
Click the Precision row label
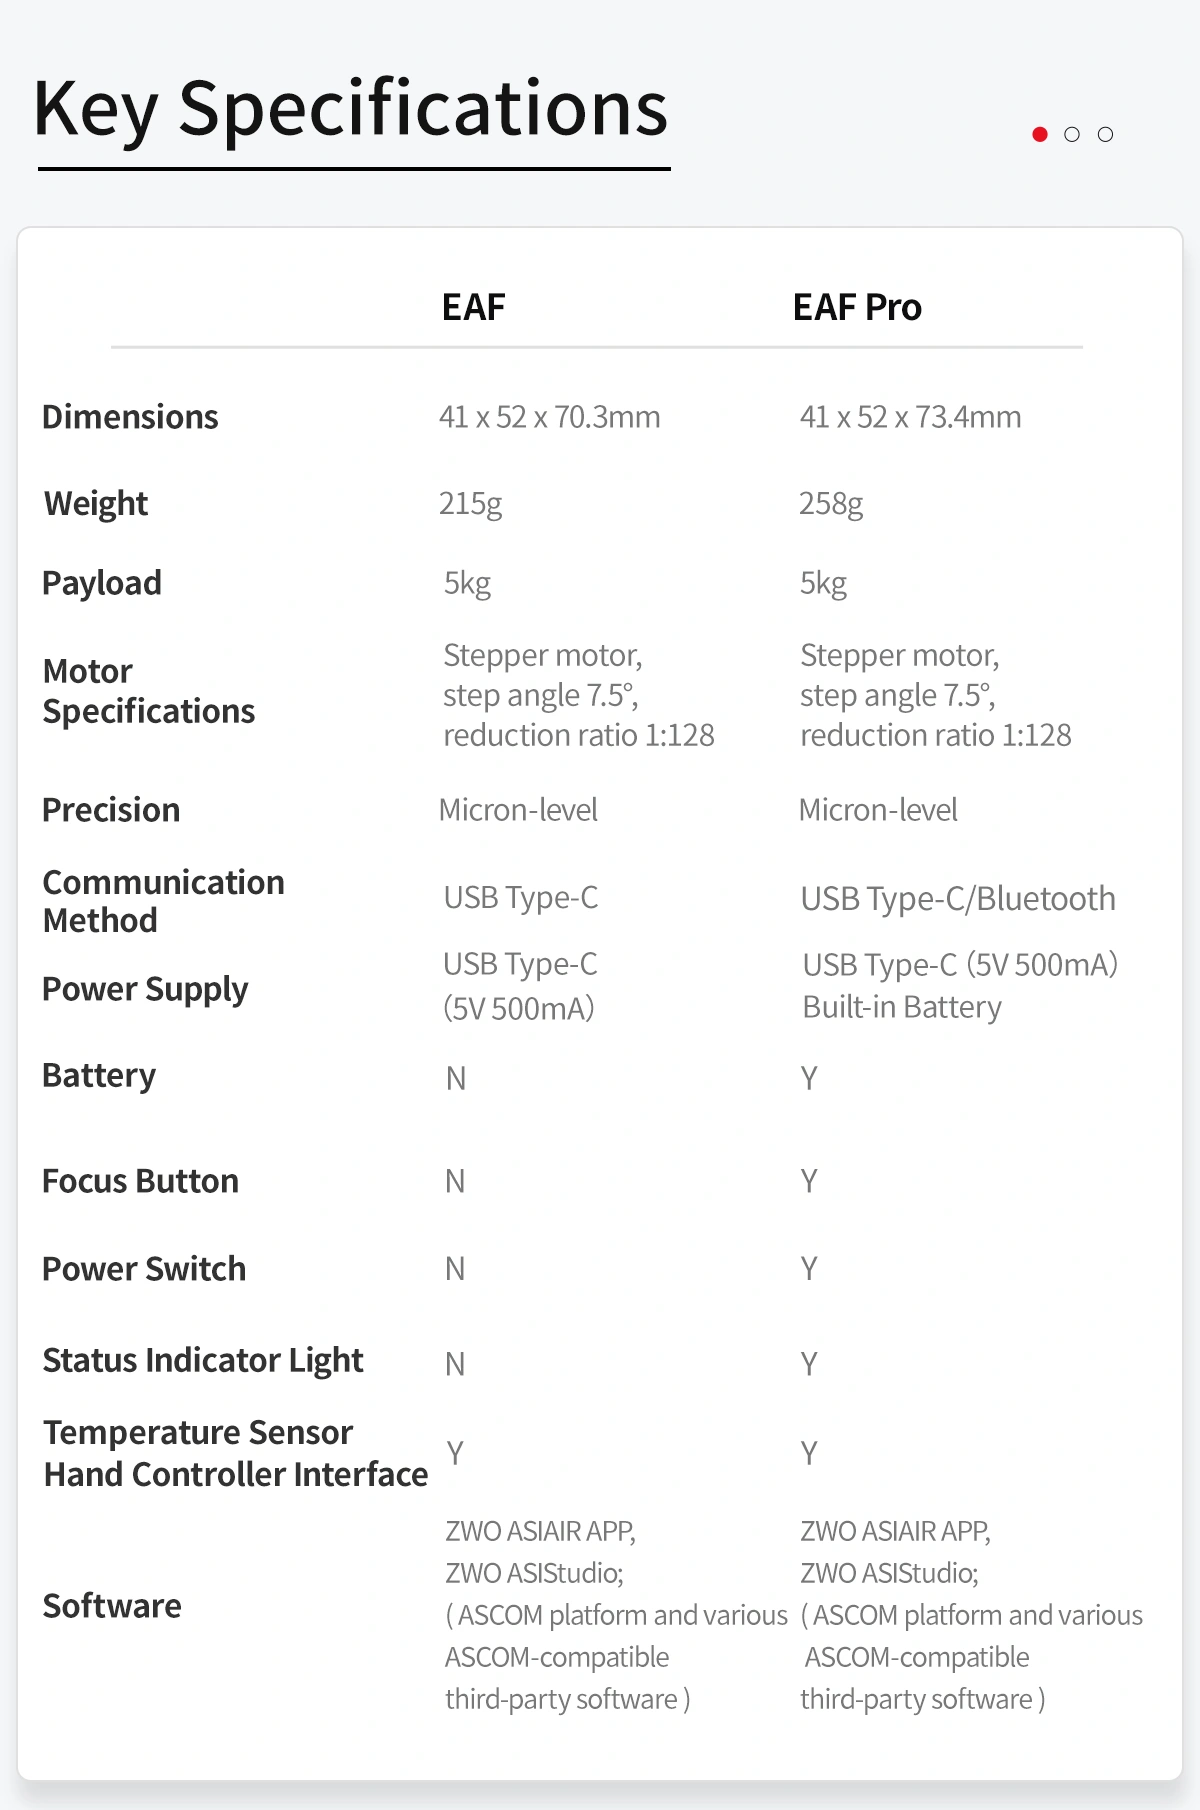click(x=111, y=810)
